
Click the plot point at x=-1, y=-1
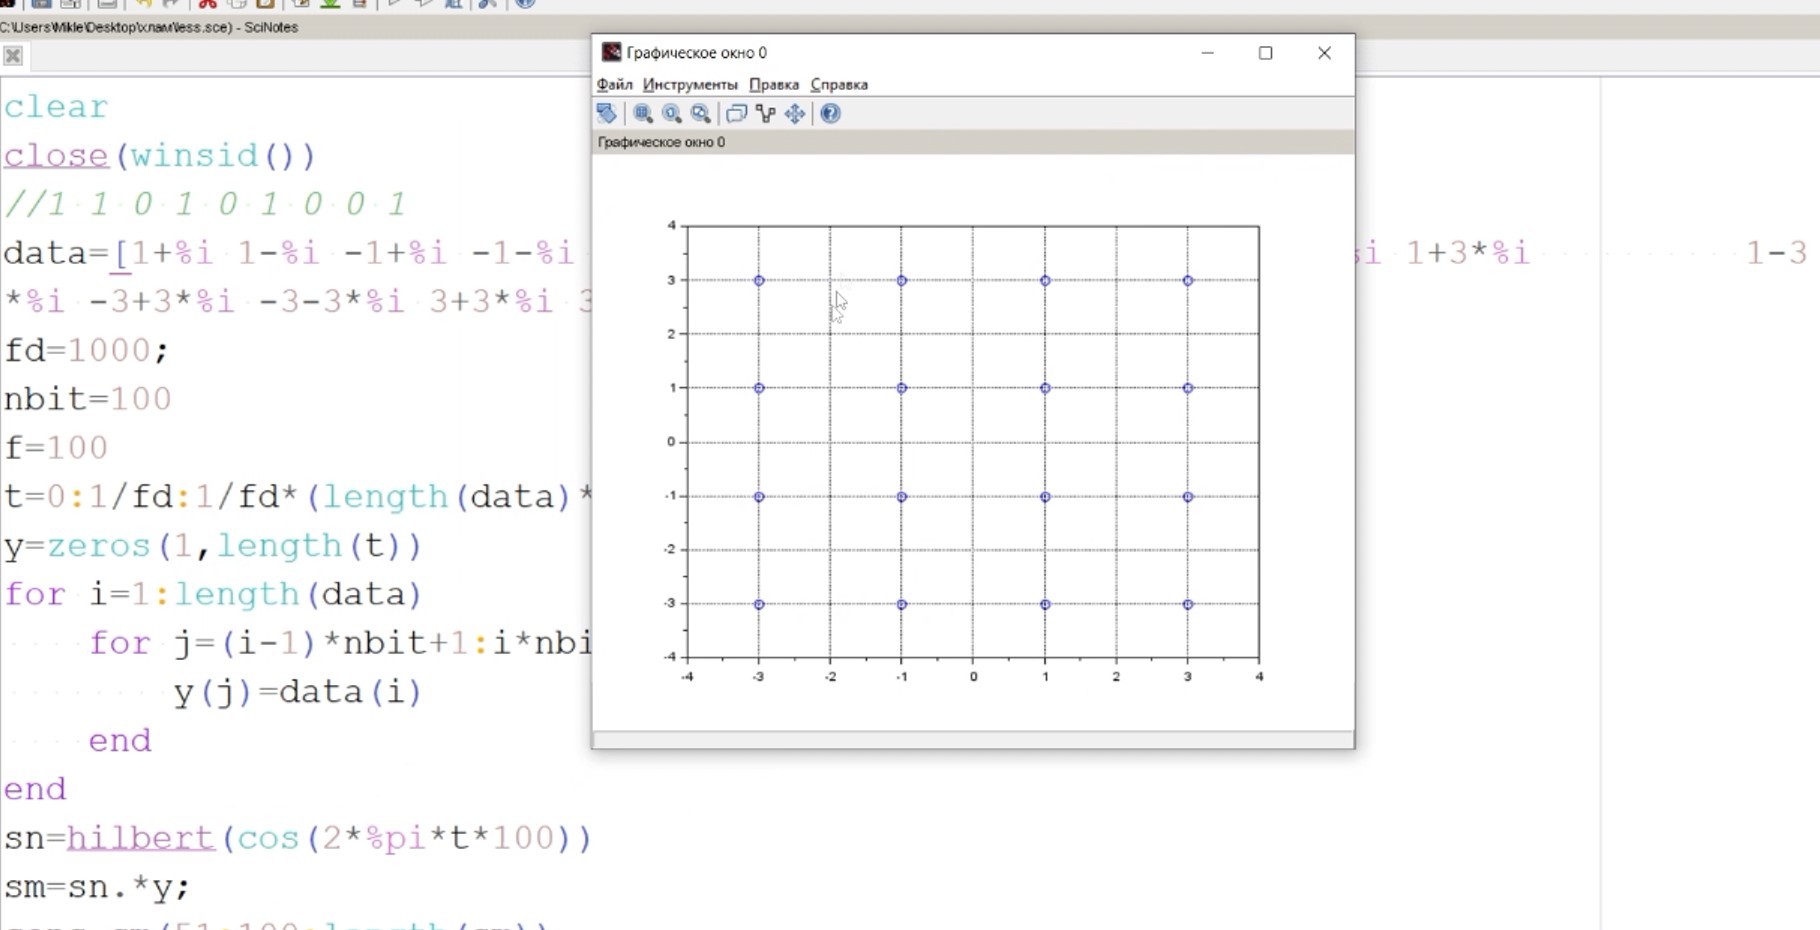[902, 497]
